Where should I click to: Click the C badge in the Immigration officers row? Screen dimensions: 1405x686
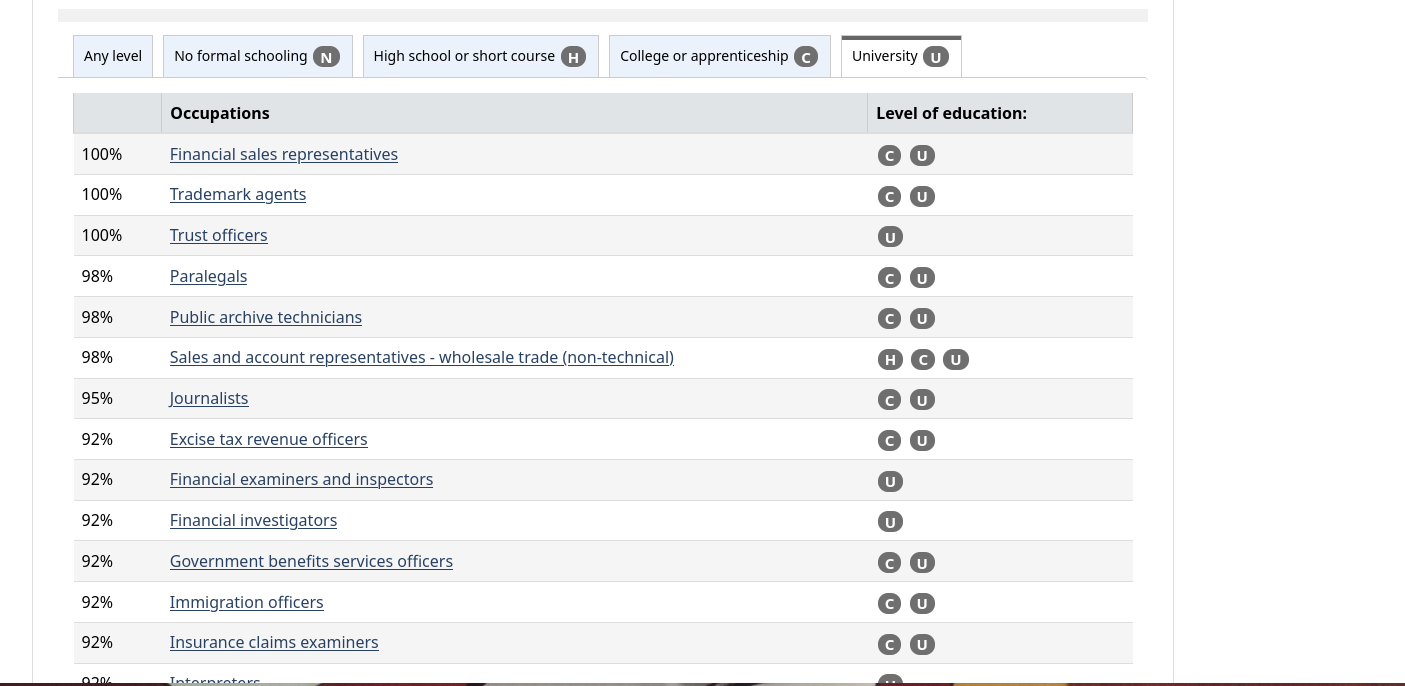(x=889, y=604)
